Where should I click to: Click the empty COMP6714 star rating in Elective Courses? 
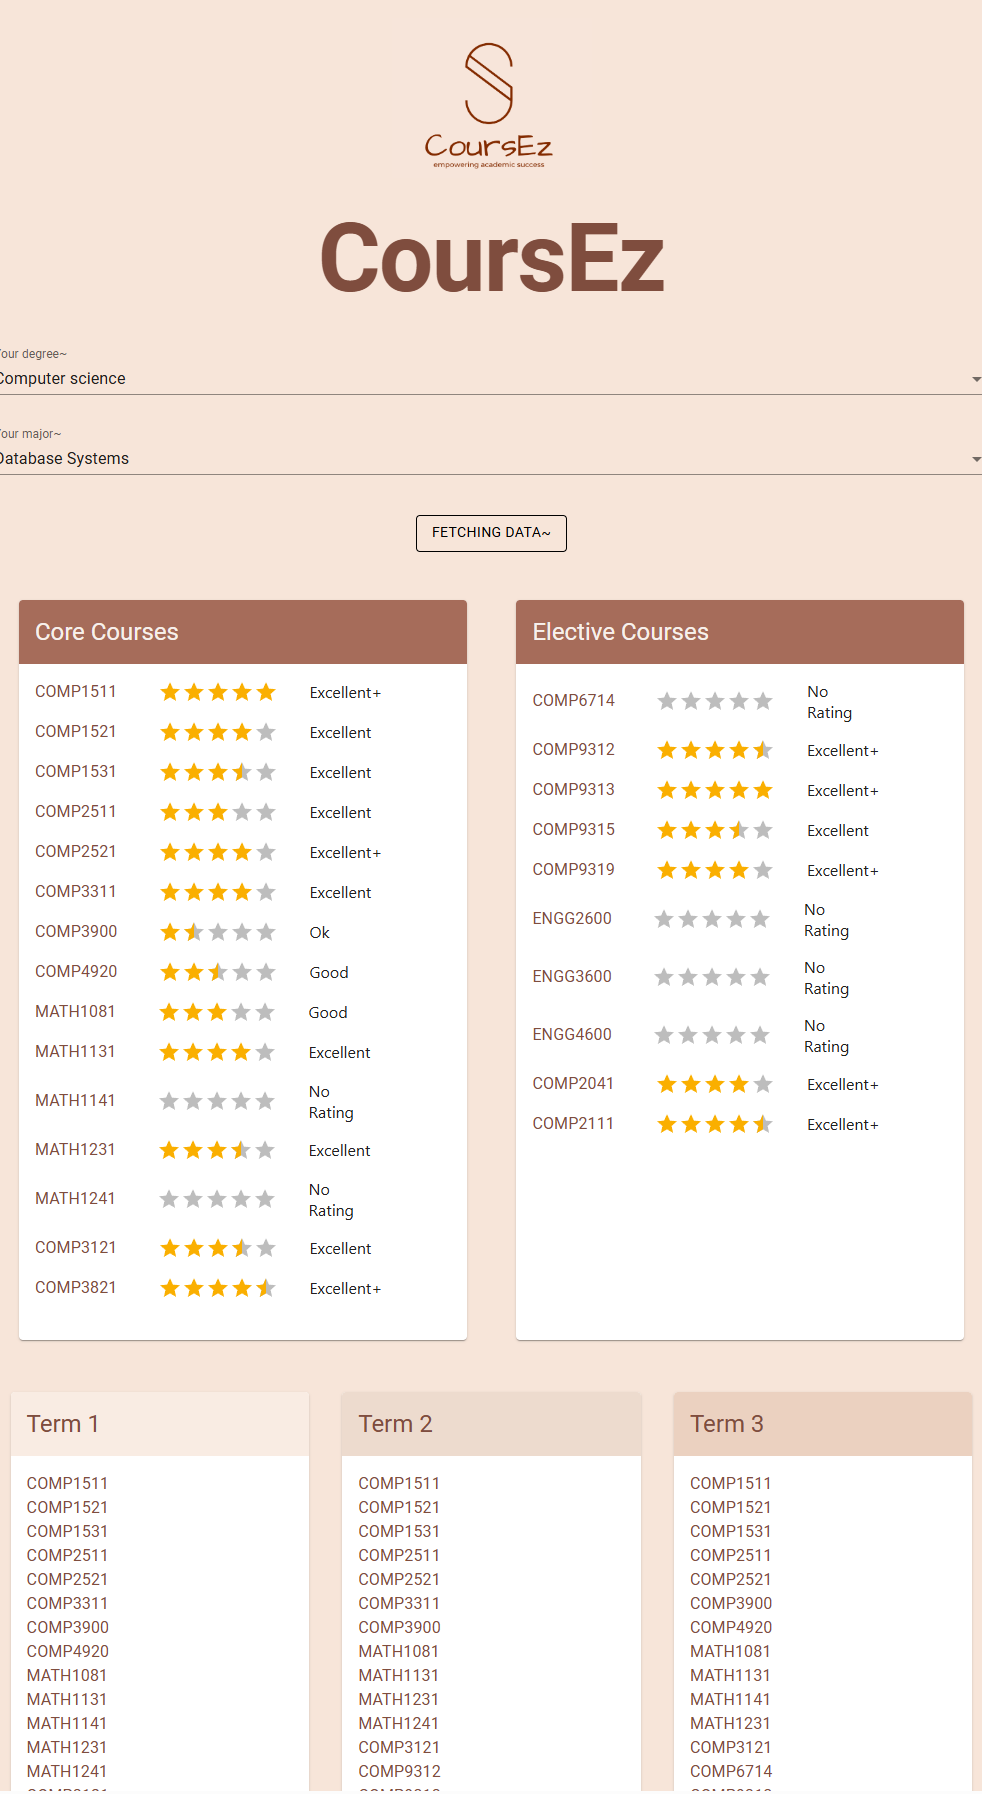[715, 701]
